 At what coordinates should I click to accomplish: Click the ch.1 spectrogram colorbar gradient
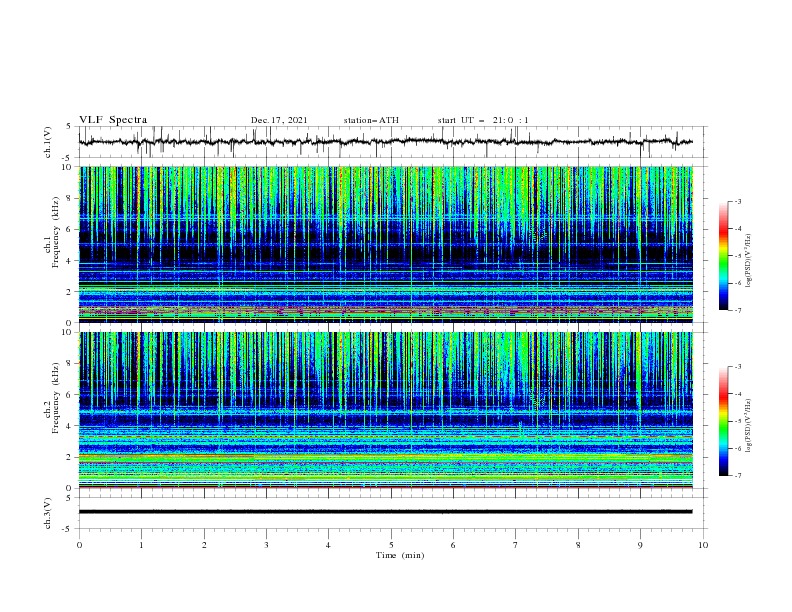pos(724,256)
